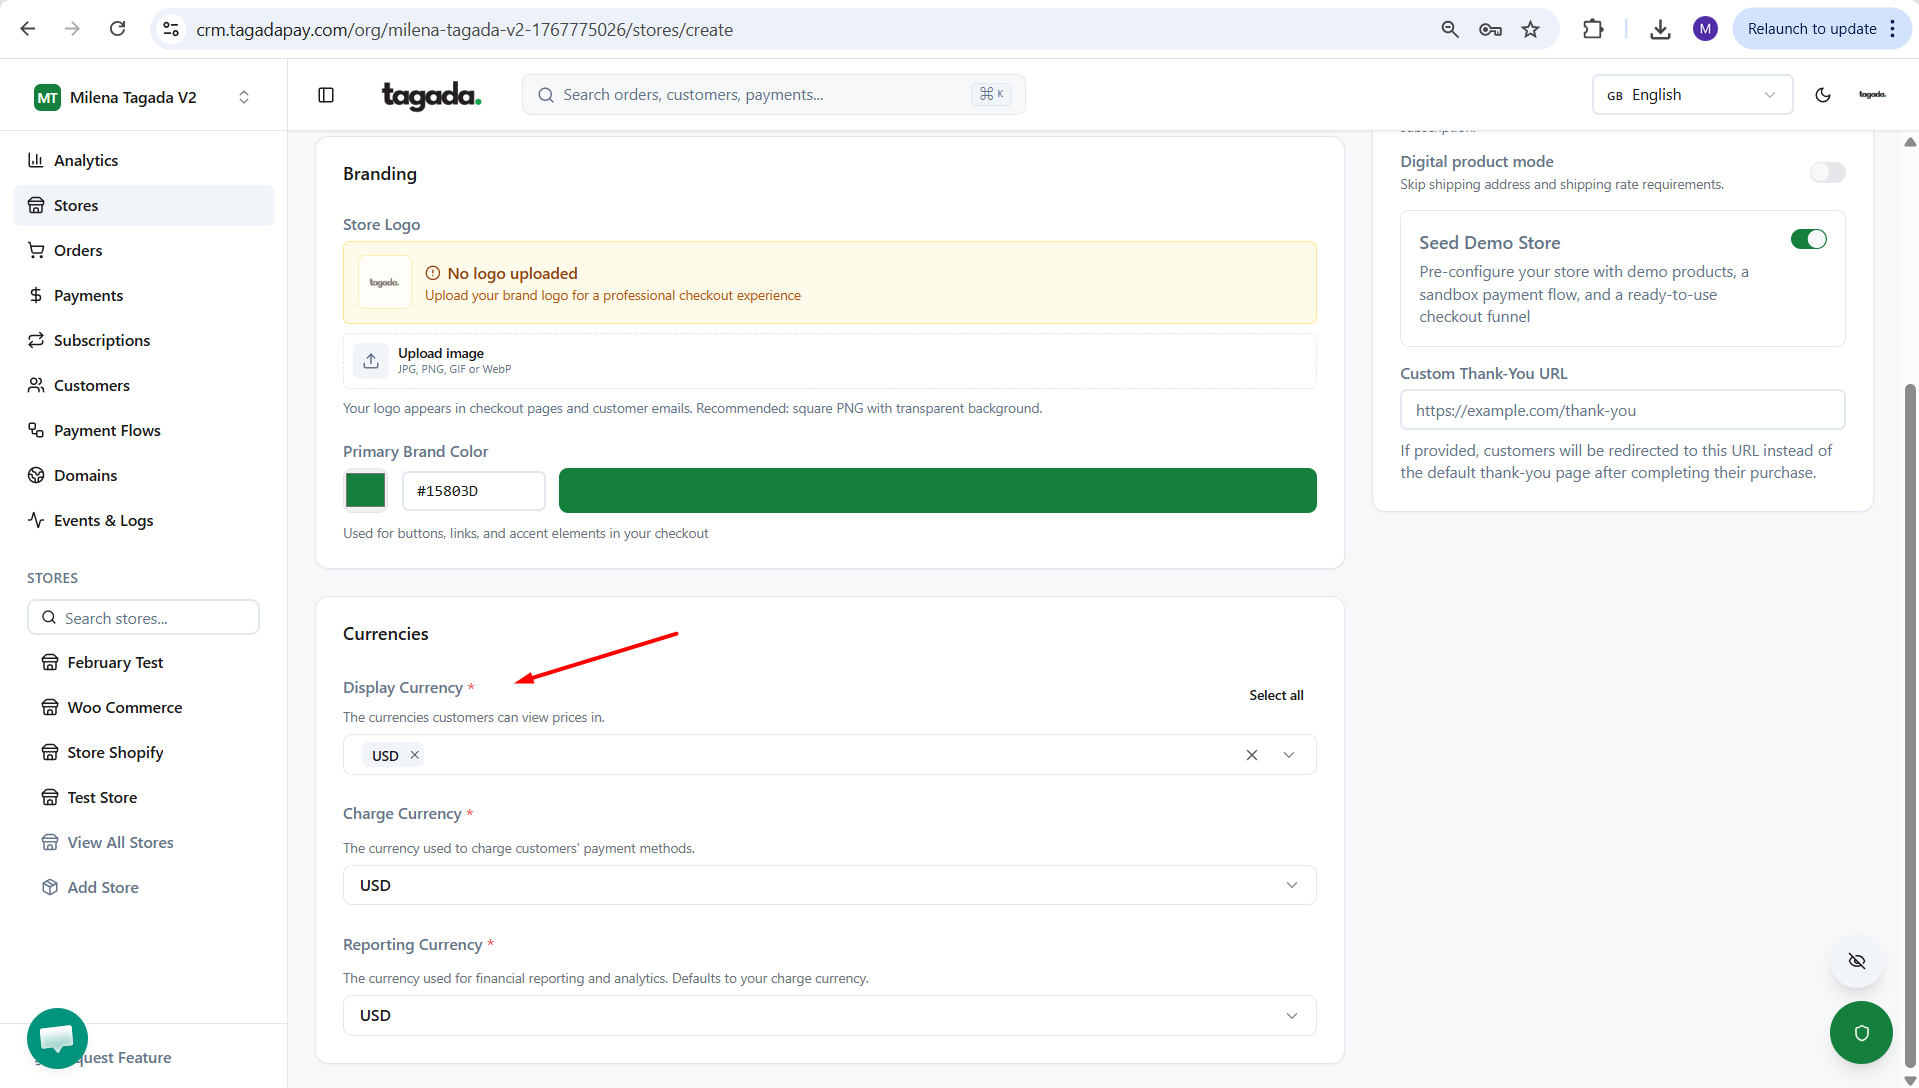Enable Digital product mode switch

tap(1827, 173)
